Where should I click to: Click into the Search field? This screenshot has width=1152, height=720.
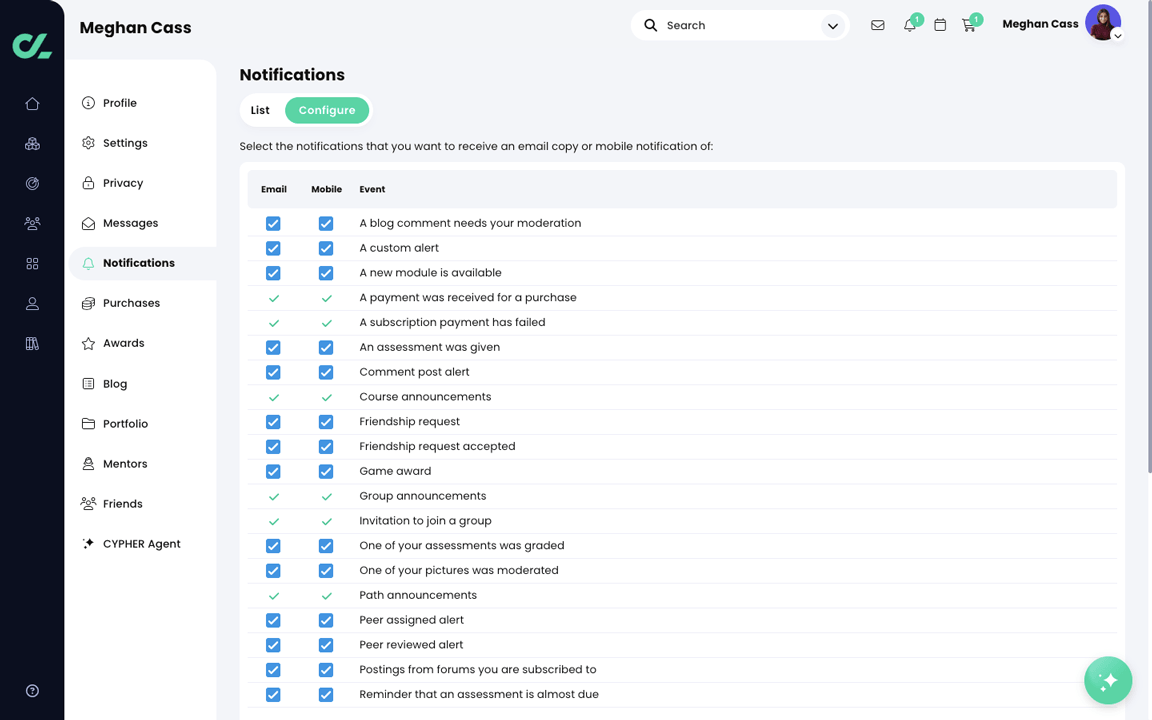[x=738, y=25]
